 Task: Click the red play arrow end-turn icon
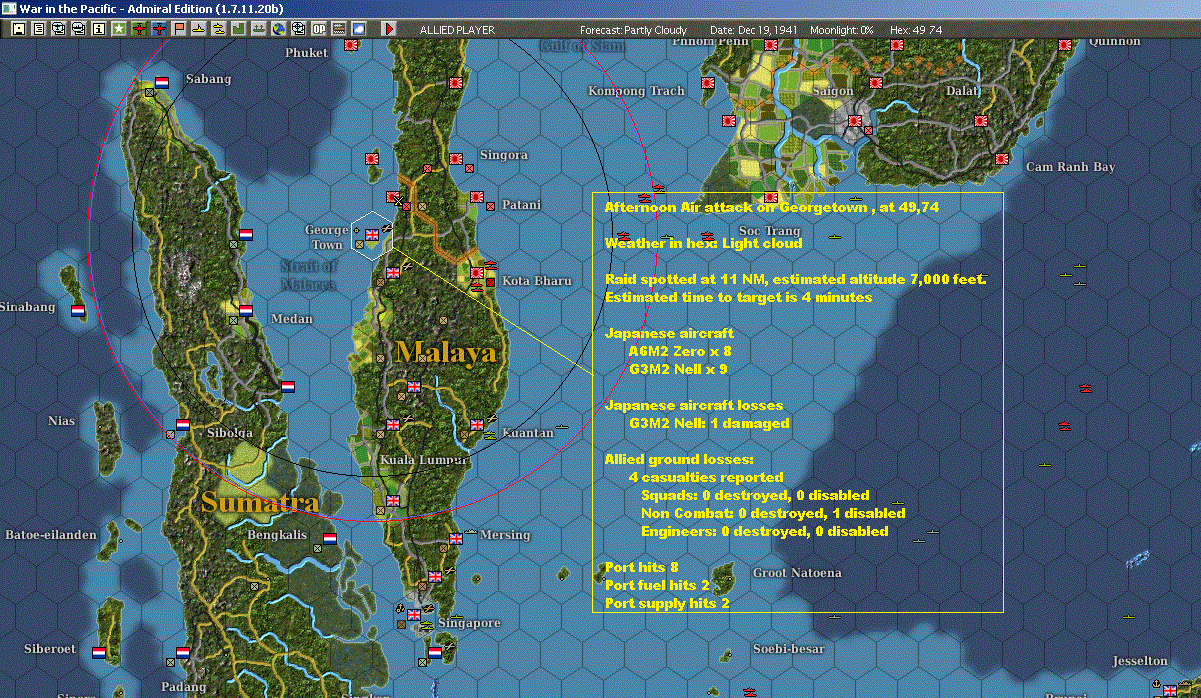389,29
